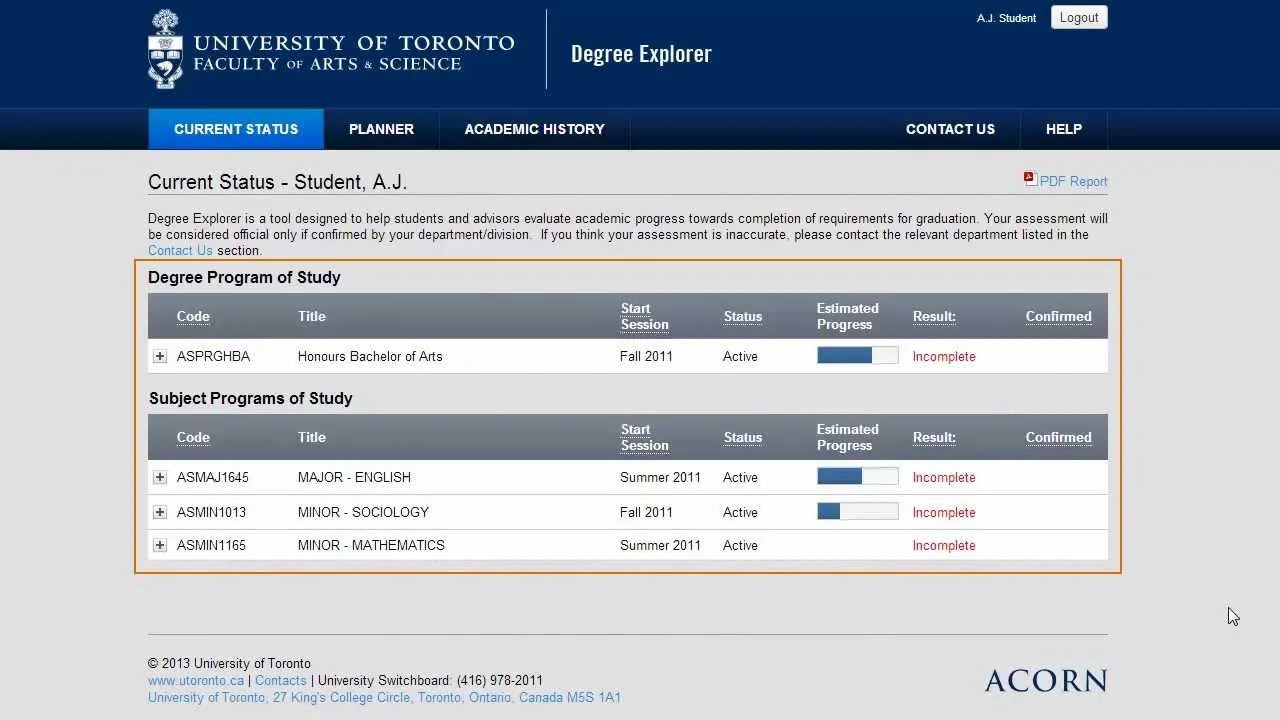Click Status header in degree program table
This screenshot has width=1280, height=720.
pyautogui.click(x=743, y=316)
